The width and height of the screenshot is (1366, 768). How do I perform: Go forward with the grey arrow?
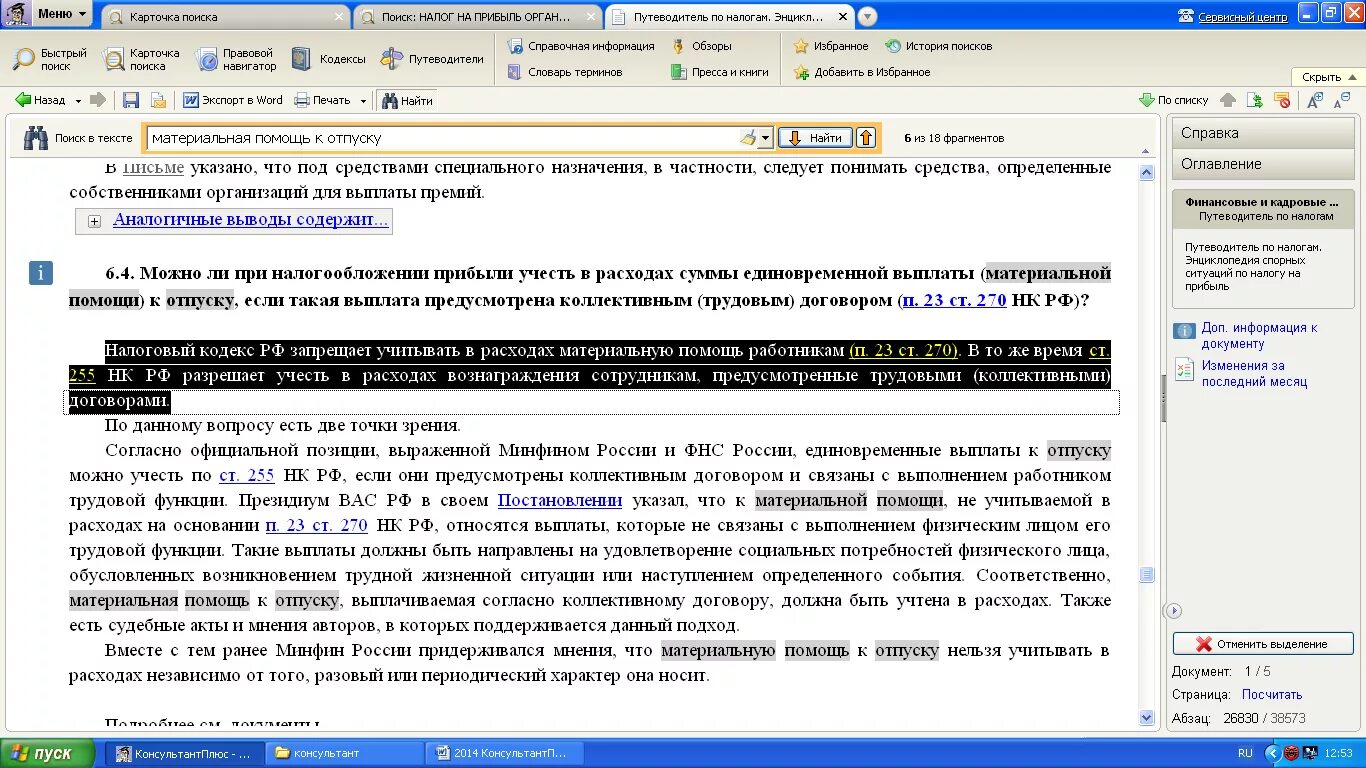[x=98, y=100]
